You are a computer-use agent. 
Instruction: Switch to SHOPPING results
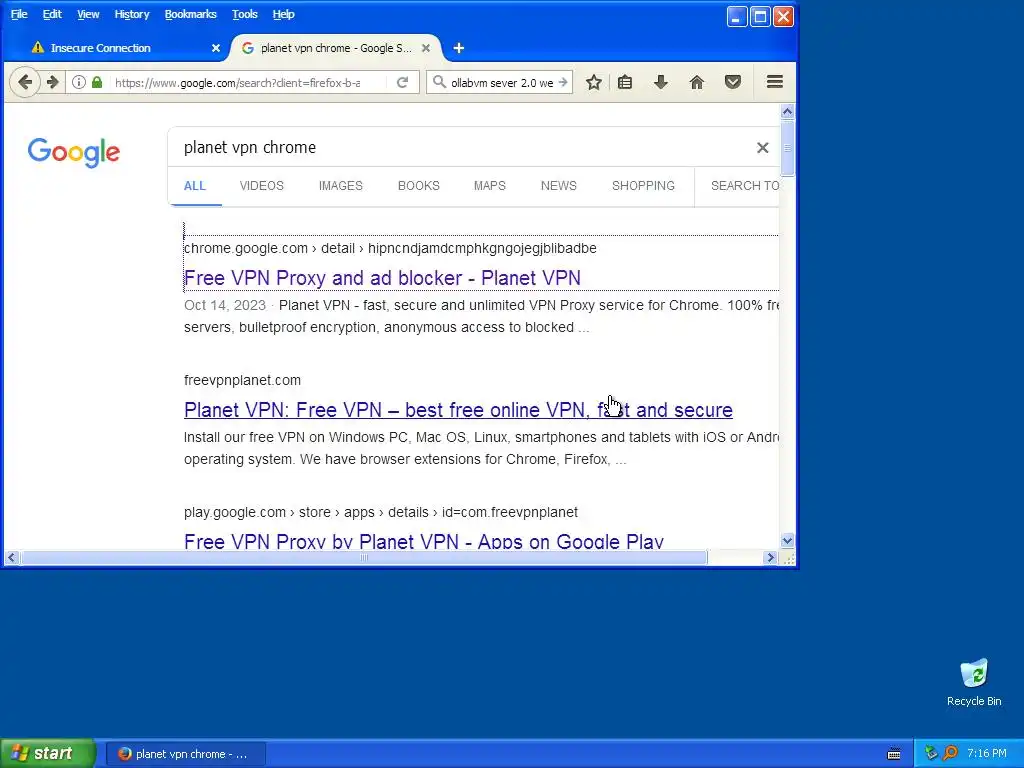pos(643,186)
